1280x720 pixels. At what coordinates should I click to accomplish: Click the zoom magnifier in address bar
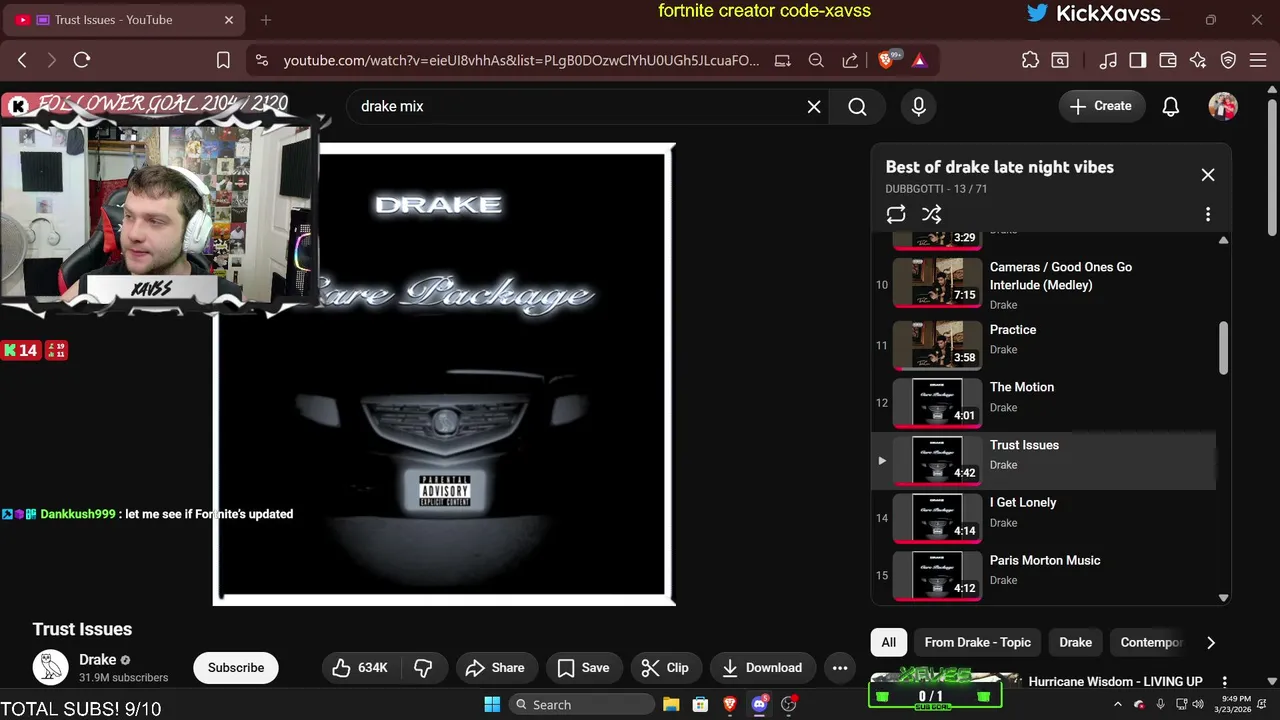pos(816,60)
